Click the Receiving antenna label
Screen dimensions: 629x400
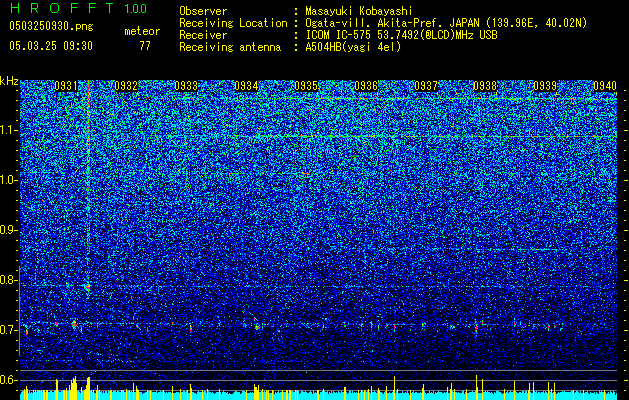pyautogui.click(x=230, y=47)
